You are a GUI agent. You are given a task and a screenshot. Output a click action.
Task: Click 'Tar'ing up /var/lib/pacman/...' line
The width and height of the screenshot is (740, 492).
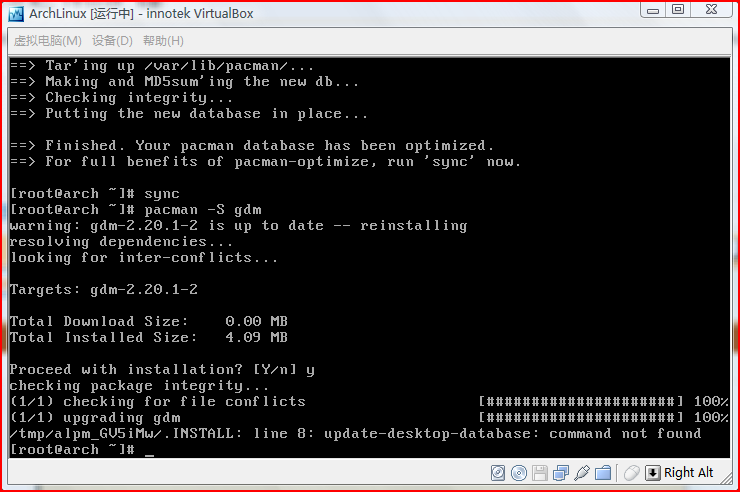(161, 66)
